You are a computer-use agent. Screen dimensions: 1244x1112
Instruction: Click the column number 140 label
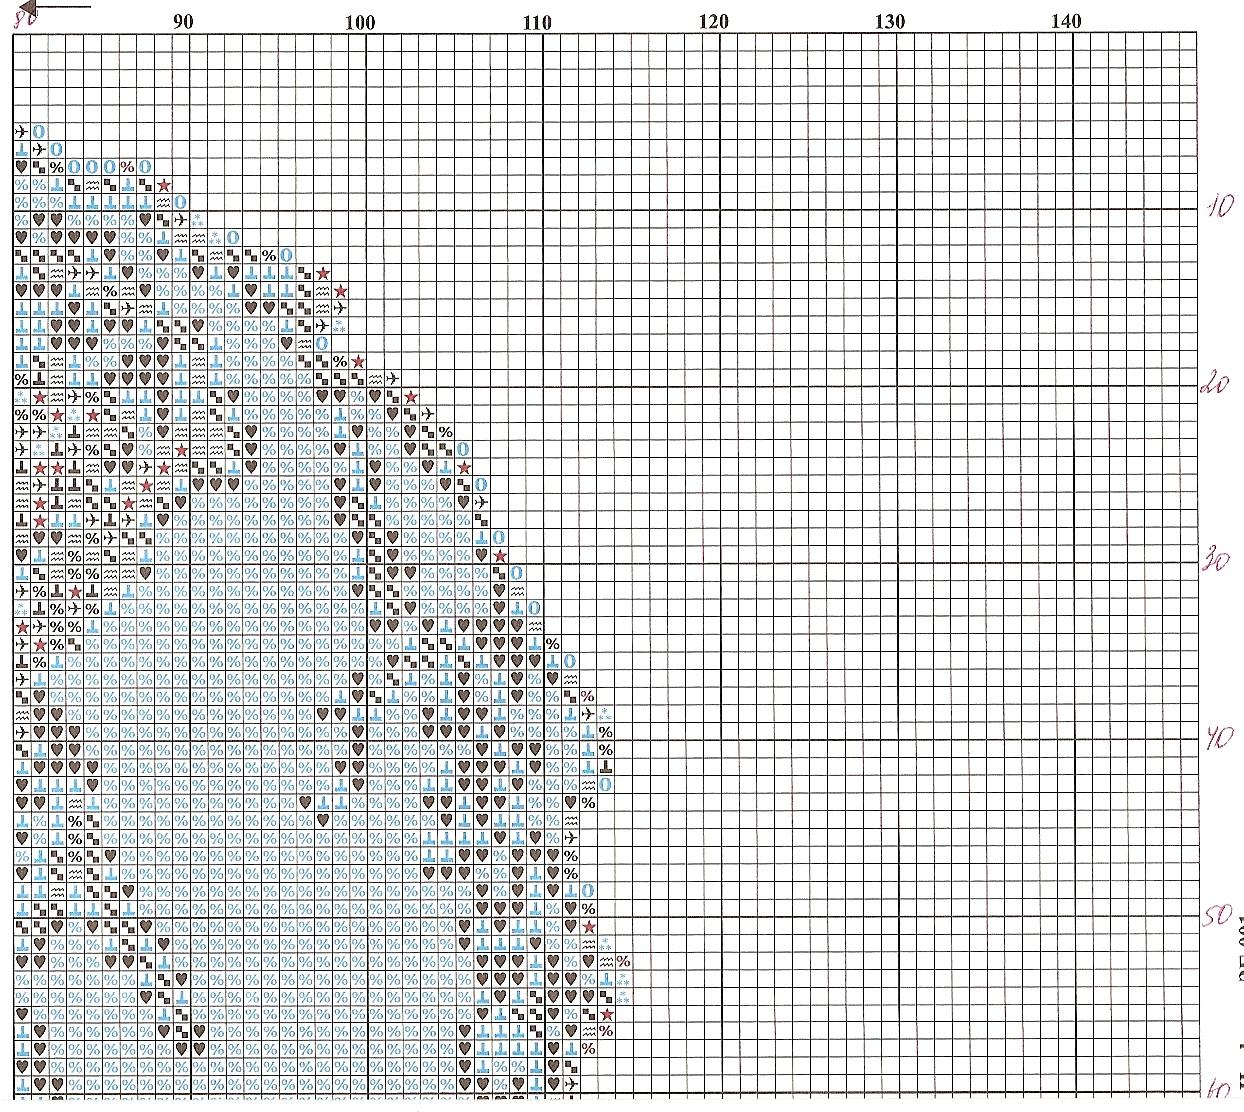1067,20
